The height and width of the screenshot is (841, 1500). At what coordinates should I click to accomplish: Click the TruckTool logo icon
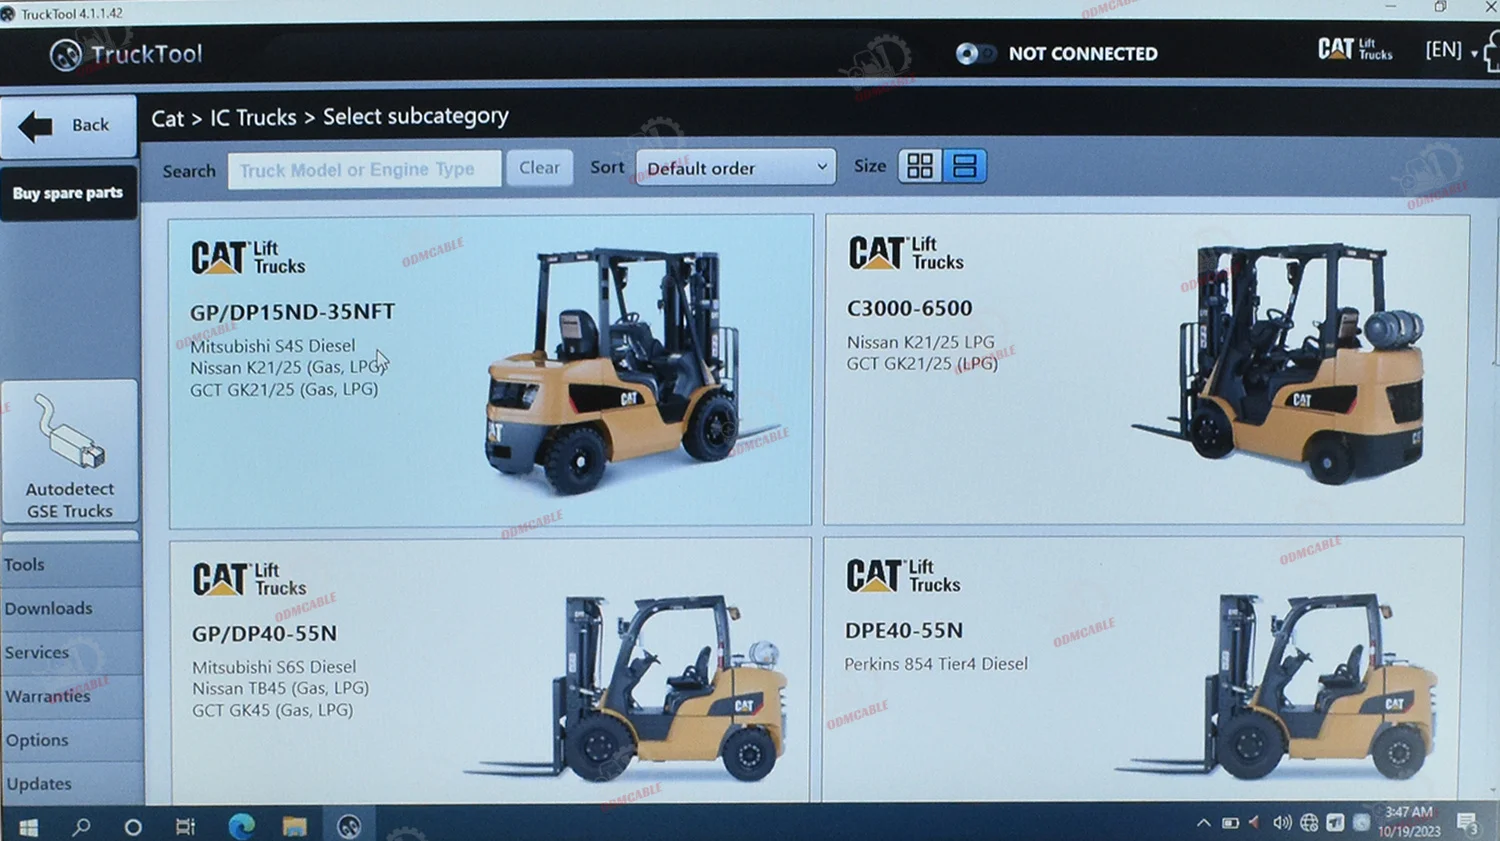coord(66,55)
